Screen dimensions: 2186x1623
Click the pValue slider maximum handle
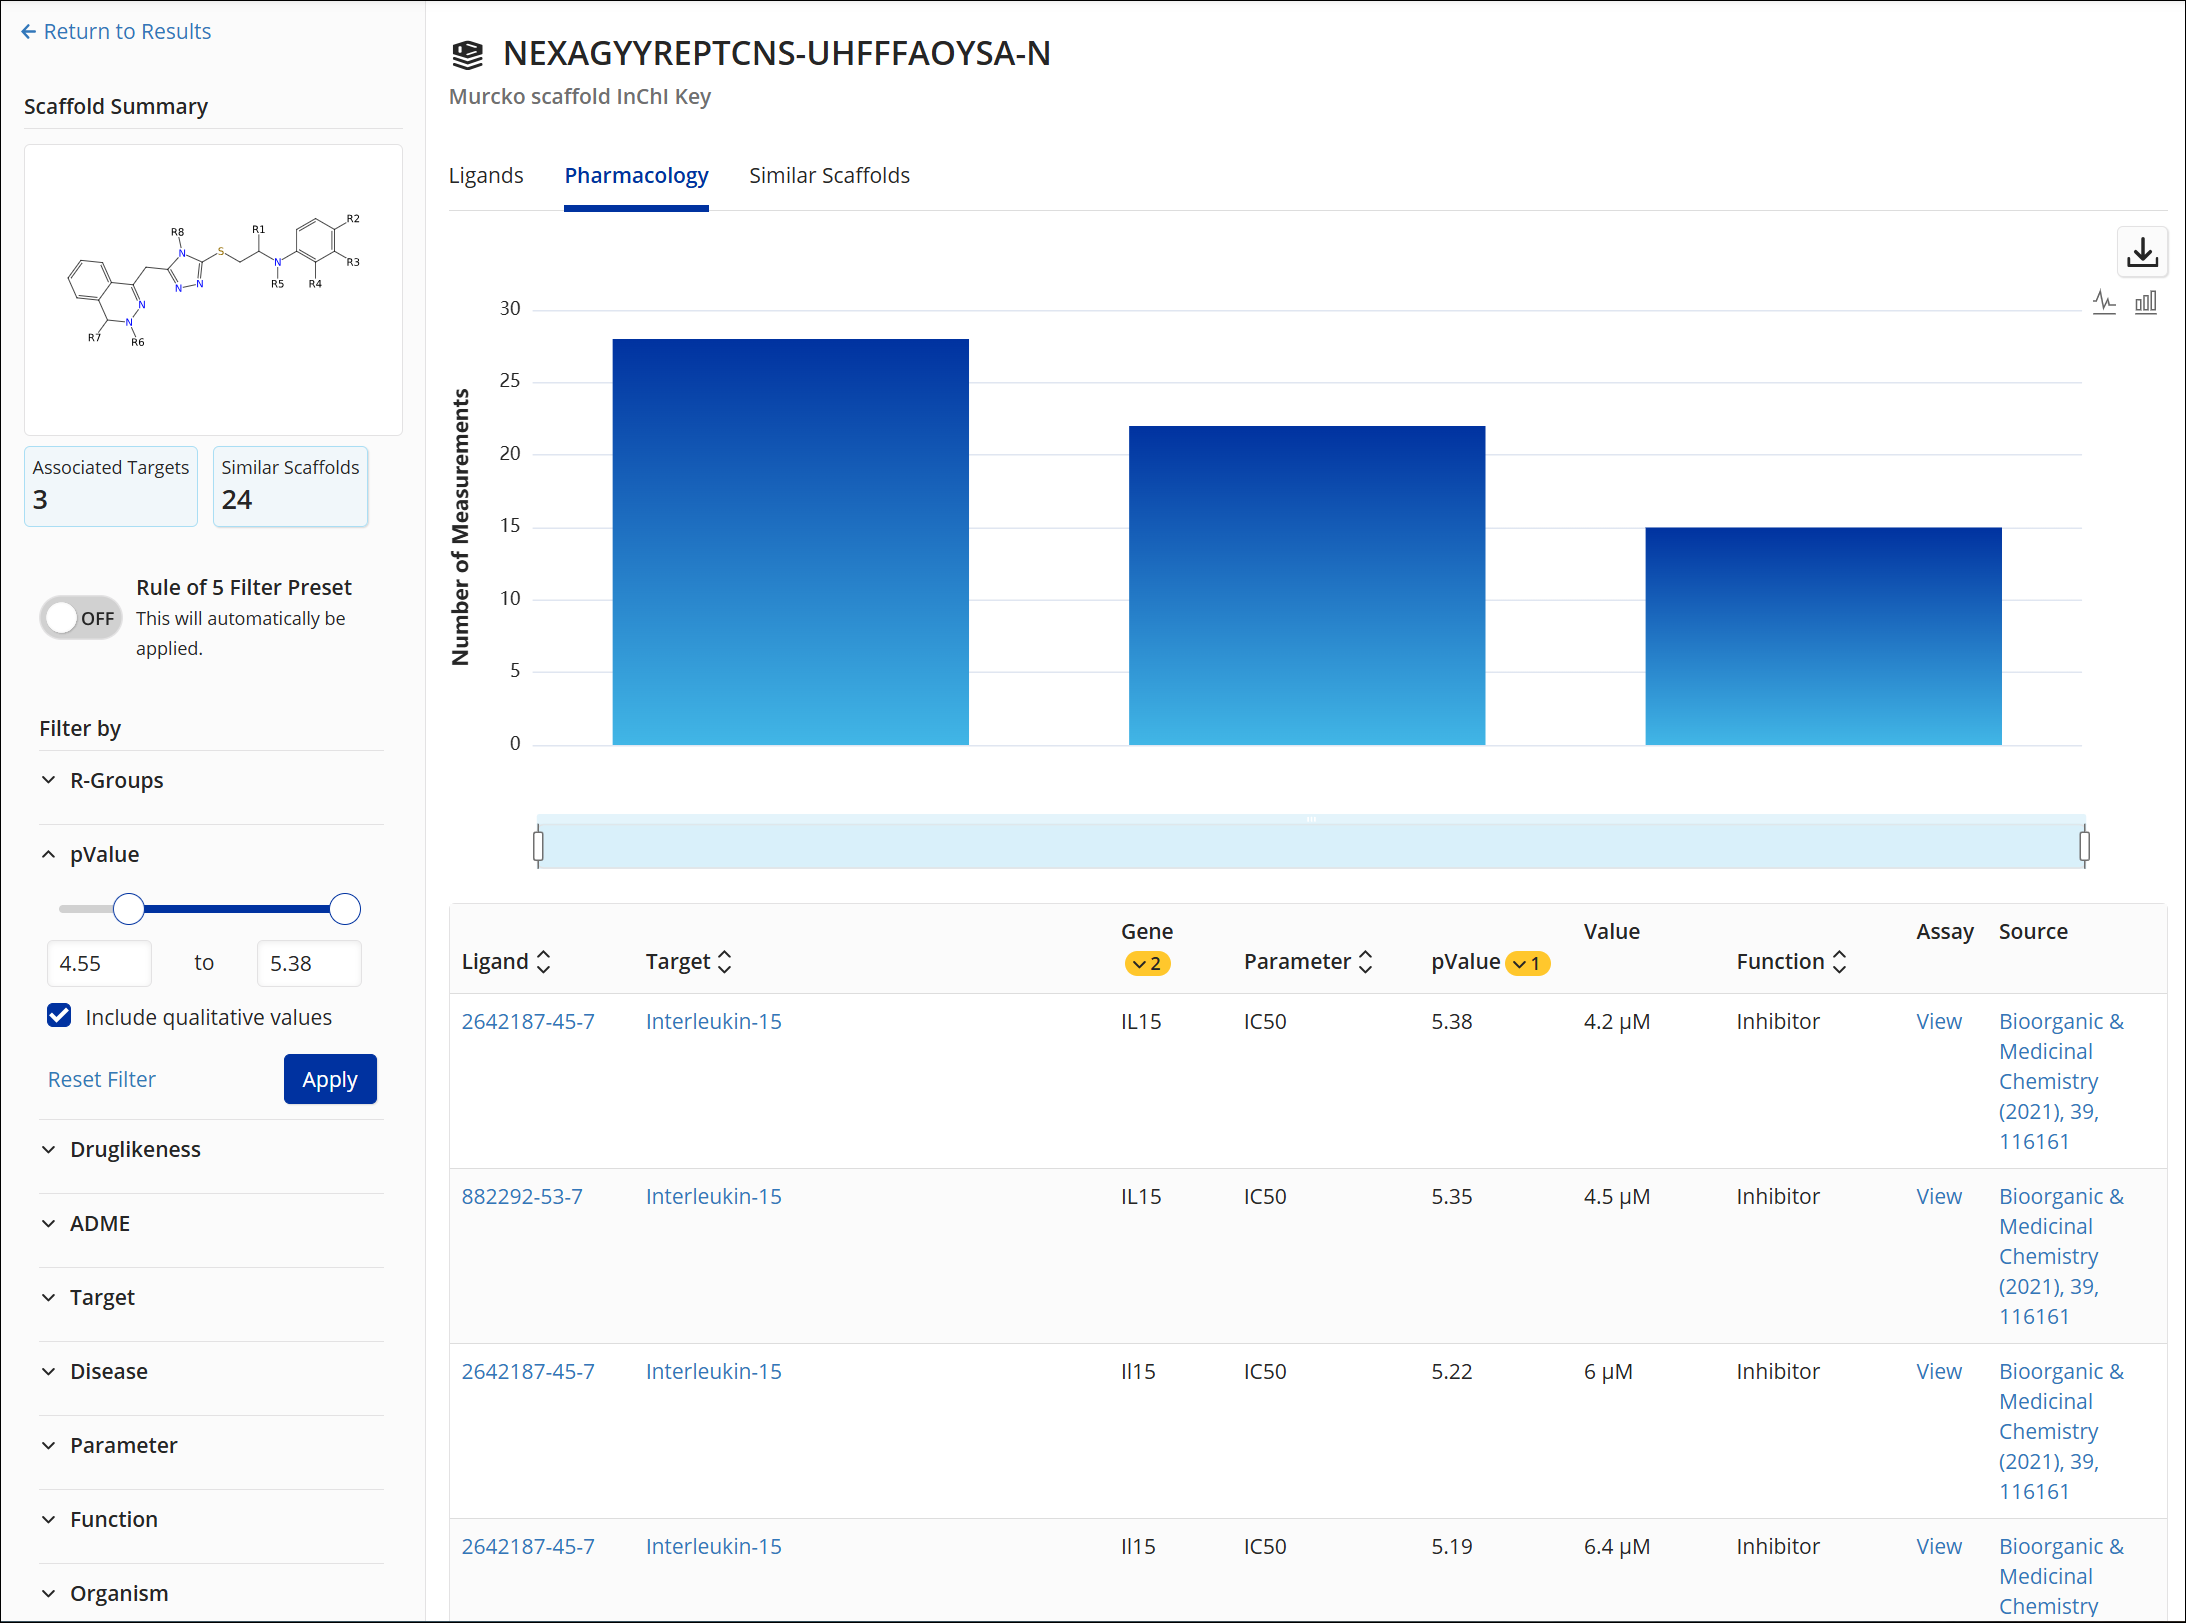point(345,909)
